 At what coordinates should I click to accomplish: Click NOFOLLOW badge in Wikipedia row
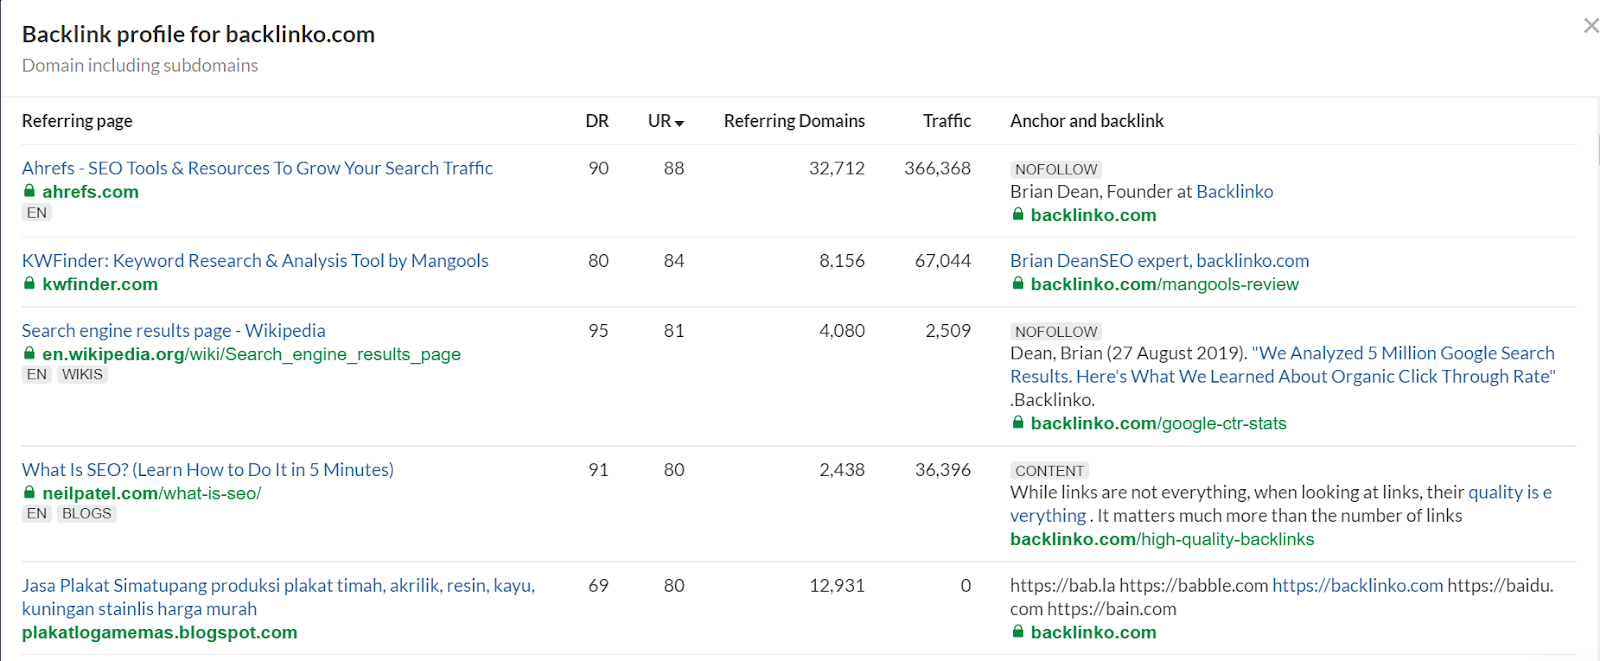1056,332
